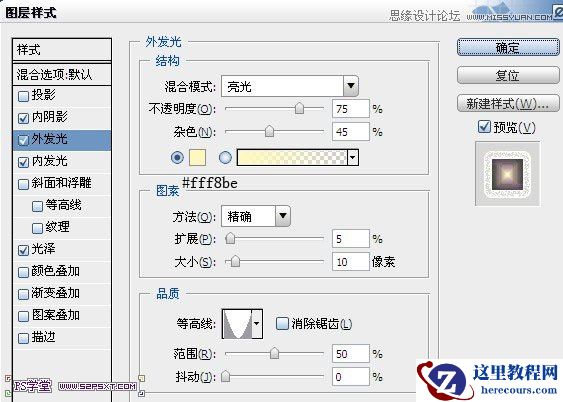This screenshot has height=402, width=563.
Task: Click the pale yellow glow color swatch
Action: click(197, 158)
